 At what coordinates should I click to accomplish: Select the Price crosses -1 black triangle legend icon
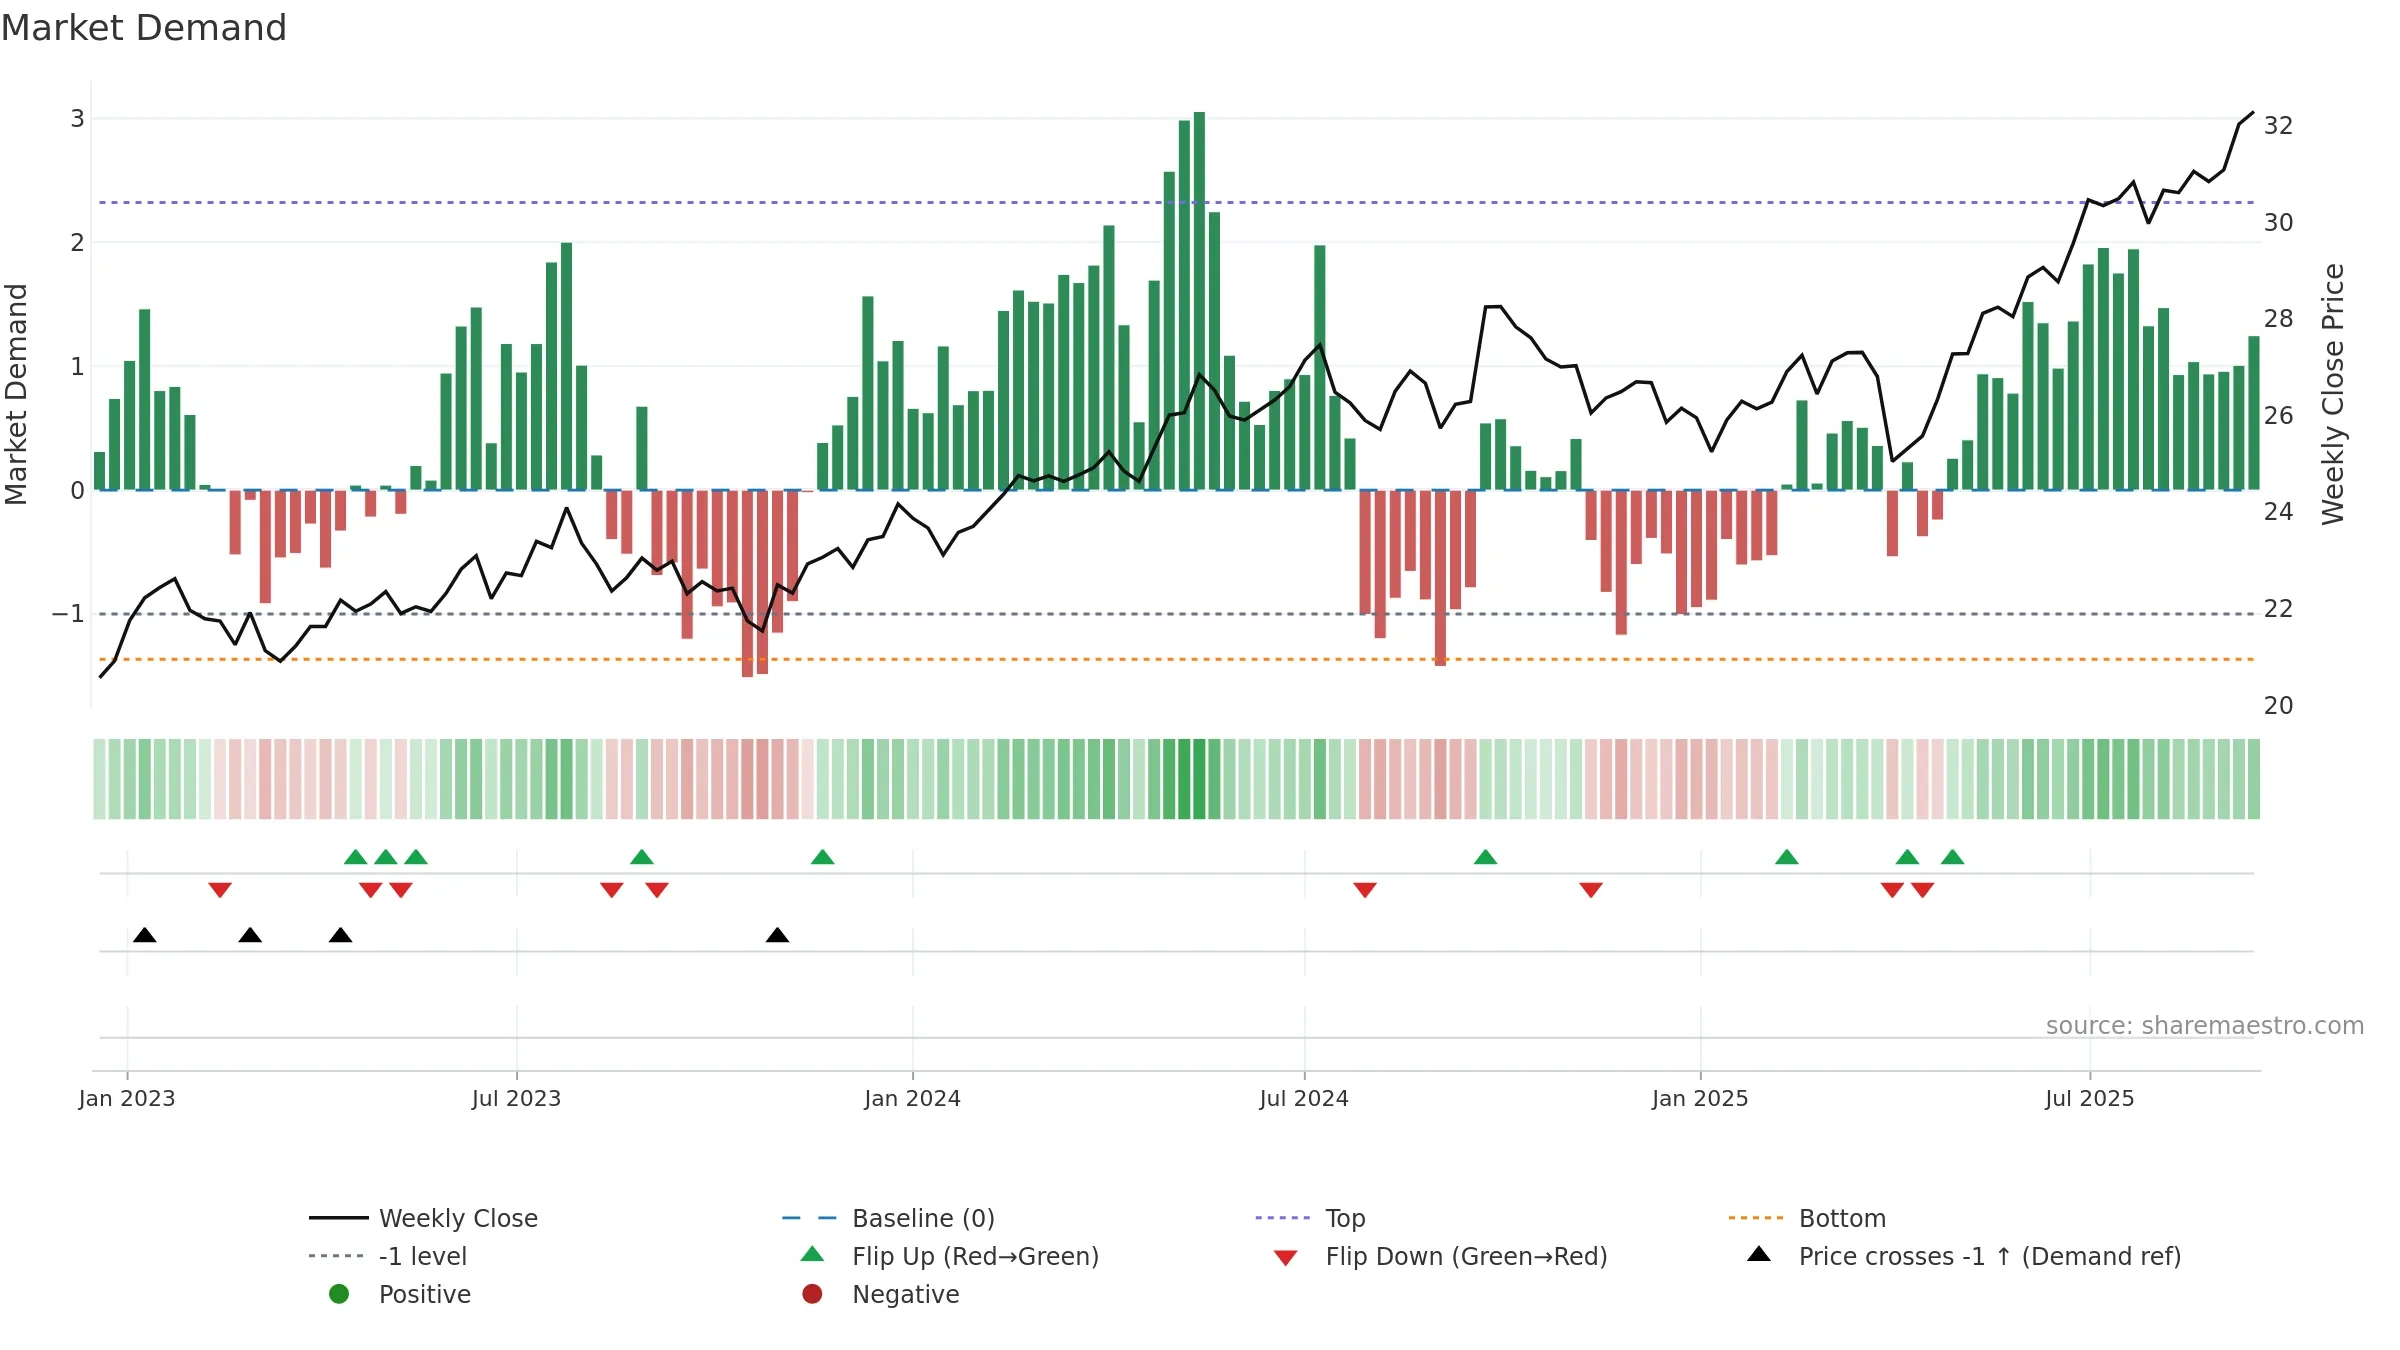[x=1759, y=1254]
